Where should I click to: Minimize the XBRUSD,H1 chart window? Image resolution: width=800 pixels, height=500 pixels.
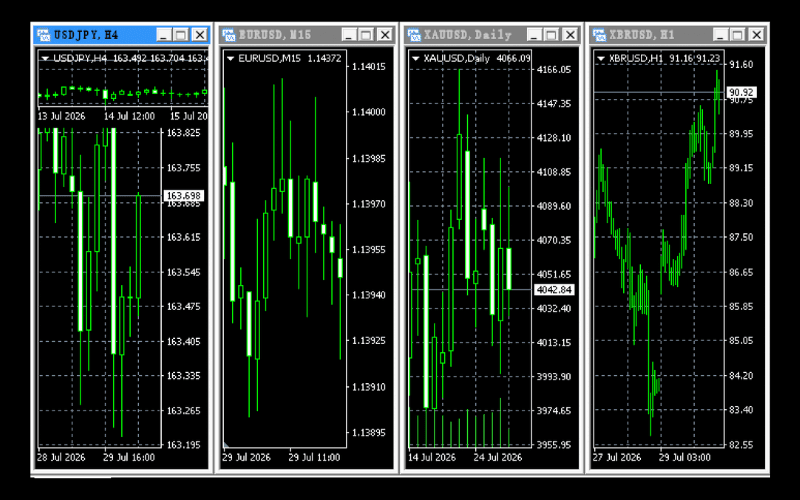[720, 35]
